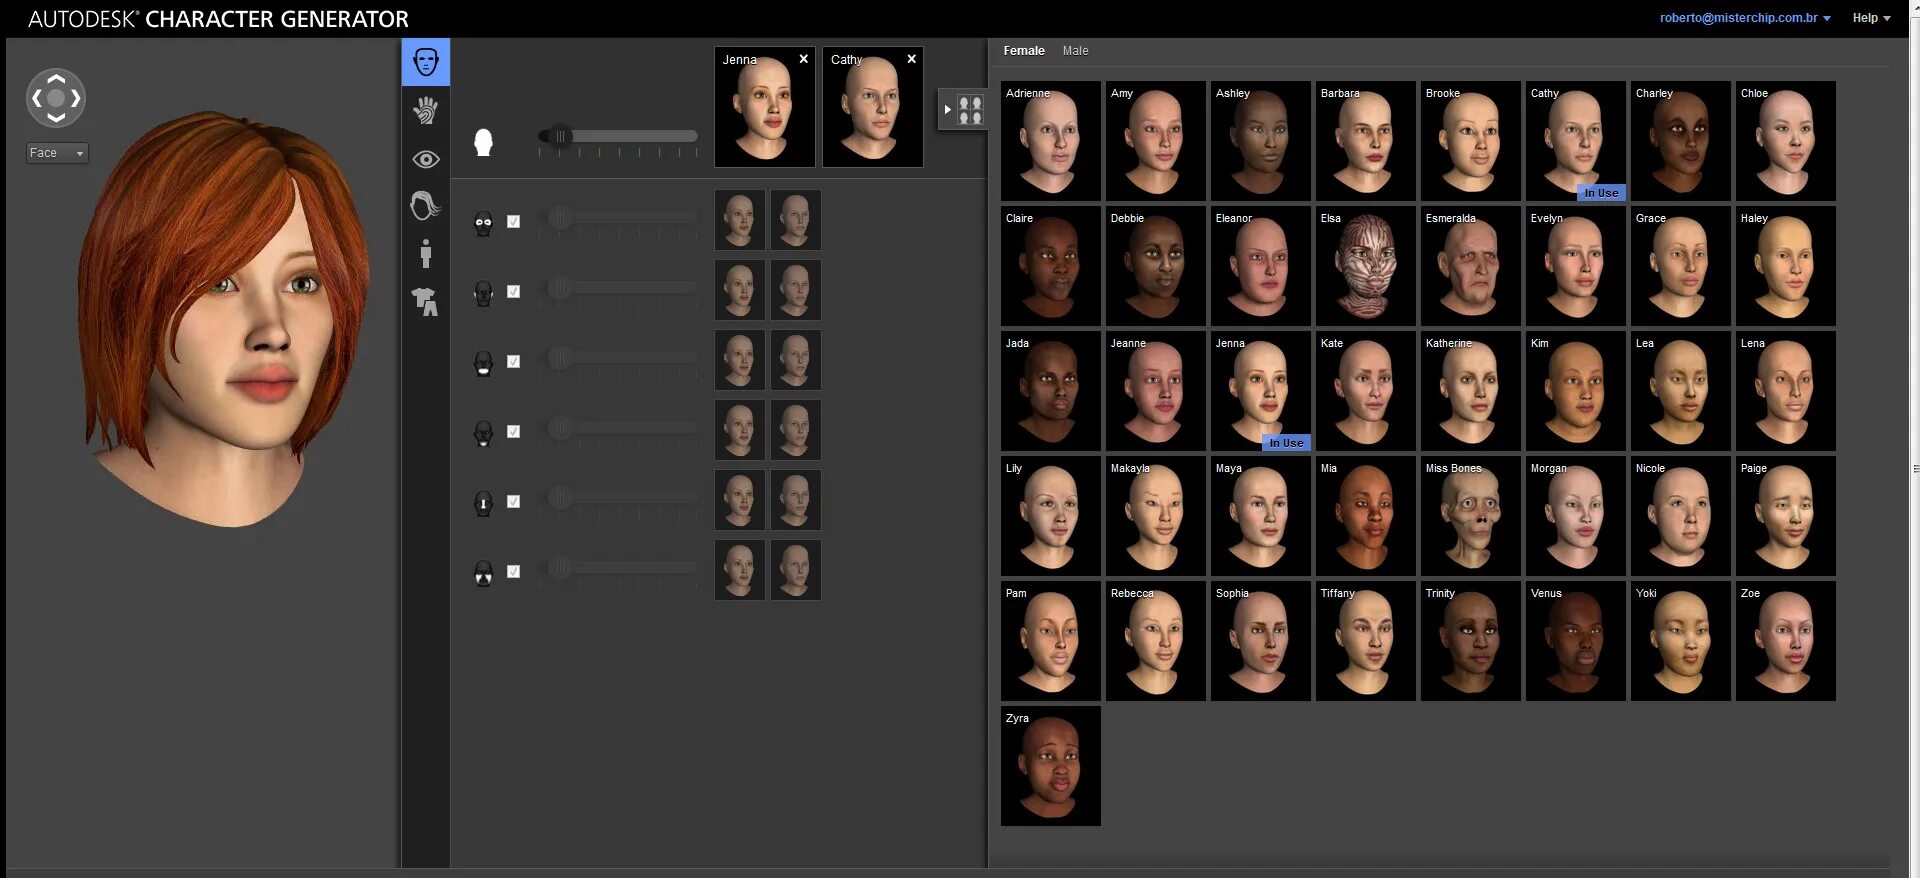Choose the Venus face preset
Viewport: 1920px width, 878px height.
pyautogui.click(x=1576, y=641)
